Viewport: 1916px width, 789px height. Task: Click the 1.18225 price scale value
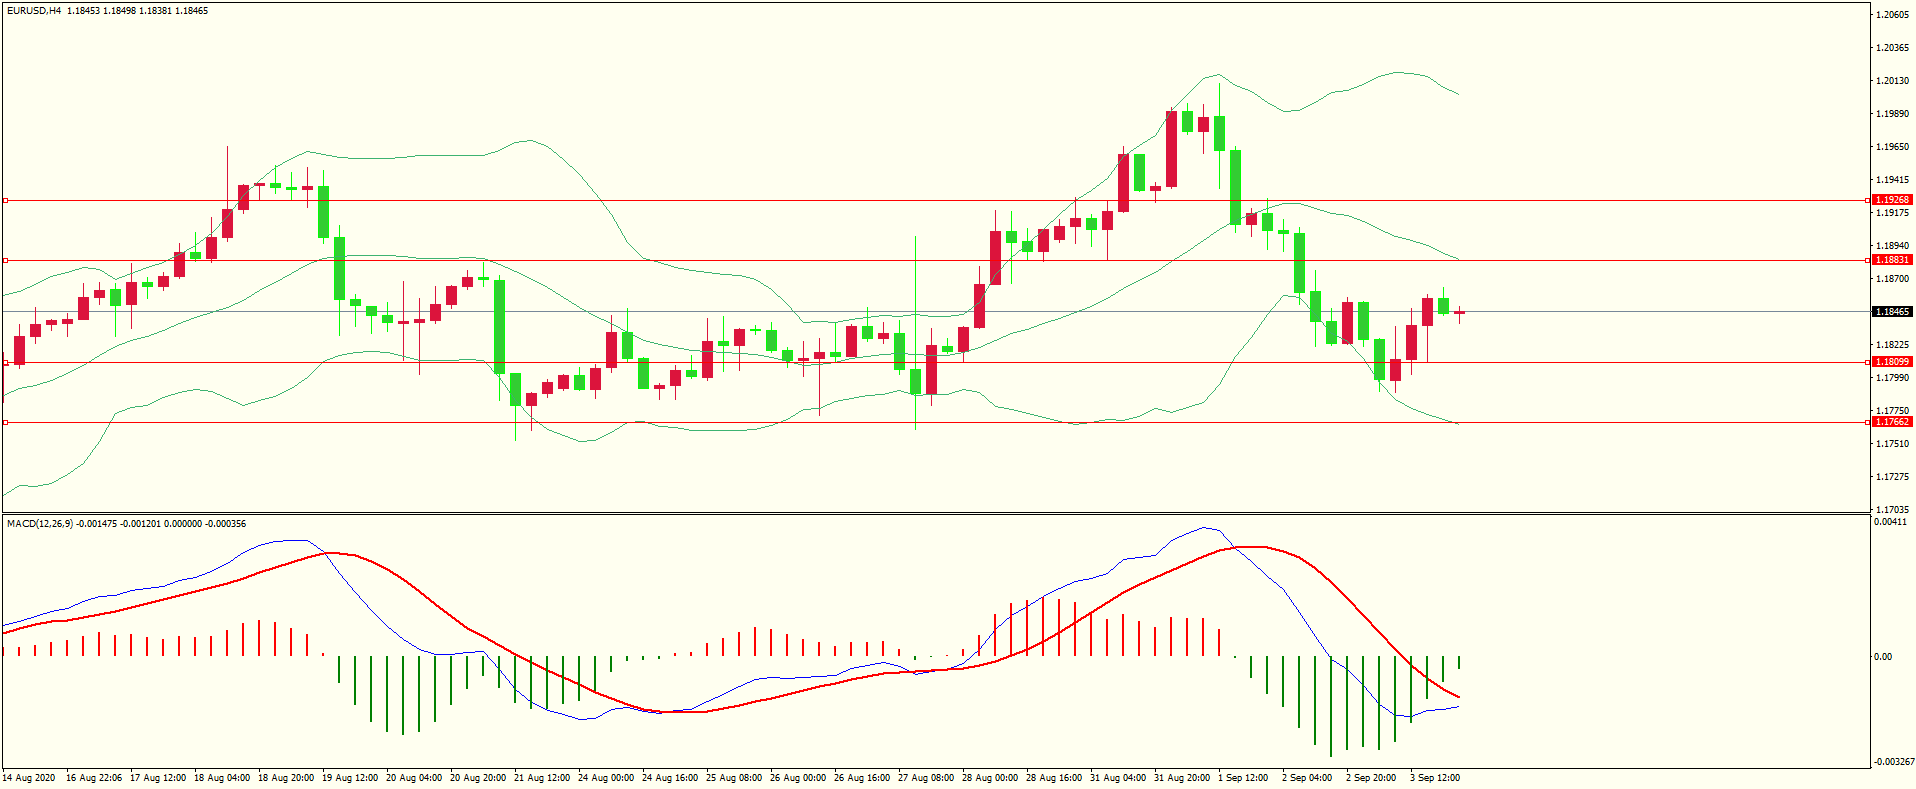click(x=1892, y=345)
